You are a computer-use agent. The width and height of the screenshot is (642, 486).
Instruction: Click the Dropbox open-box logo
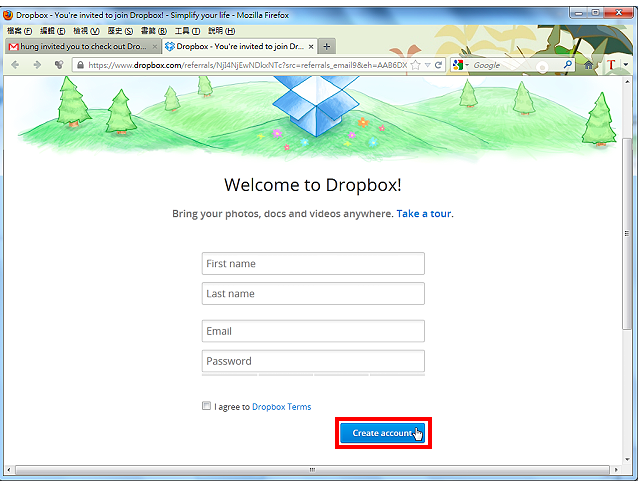point(316,106)
